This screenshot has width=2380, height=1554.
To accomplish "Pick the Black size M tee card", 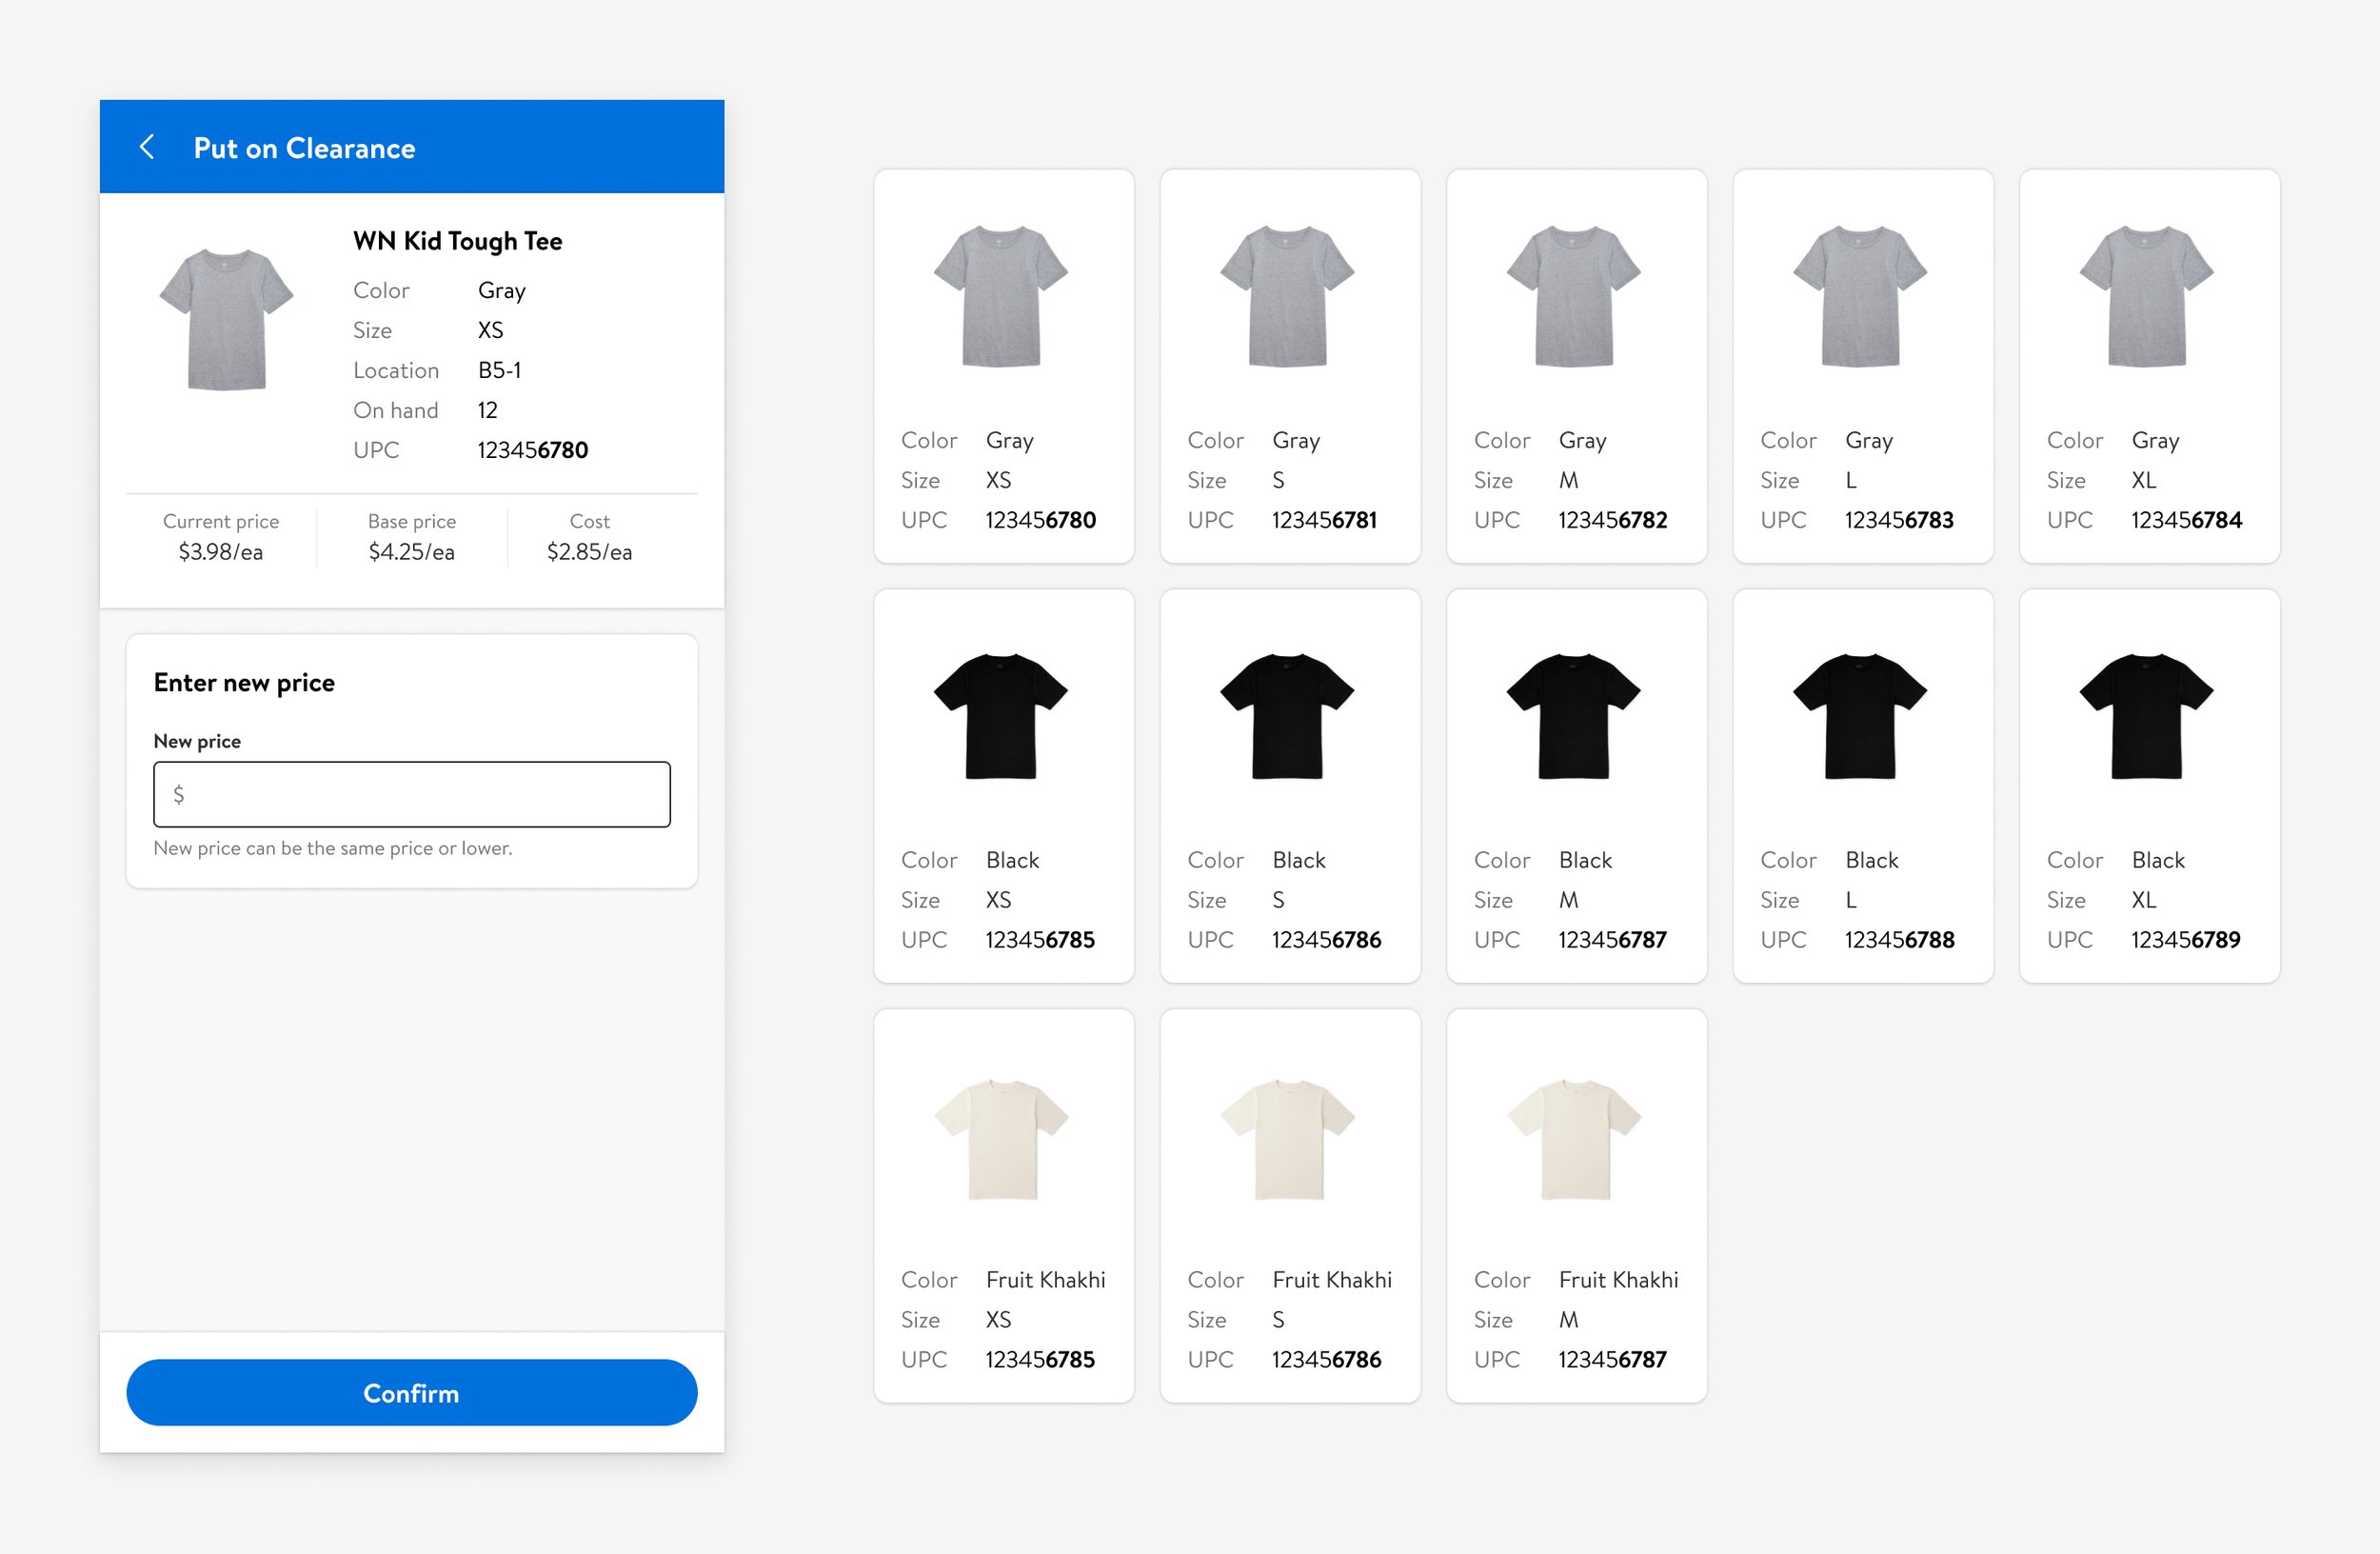I will click(x=1576, y=786).
